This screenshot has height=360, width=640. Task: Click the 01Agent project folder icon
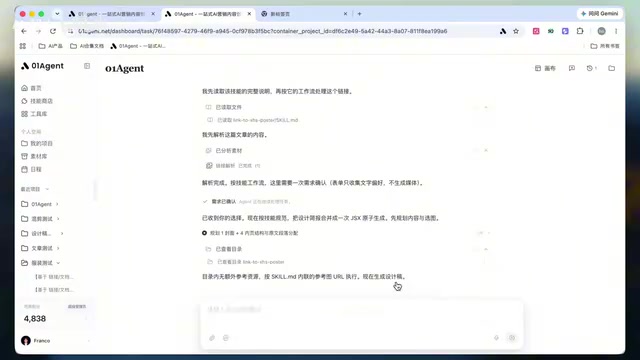tap(24, 204)
